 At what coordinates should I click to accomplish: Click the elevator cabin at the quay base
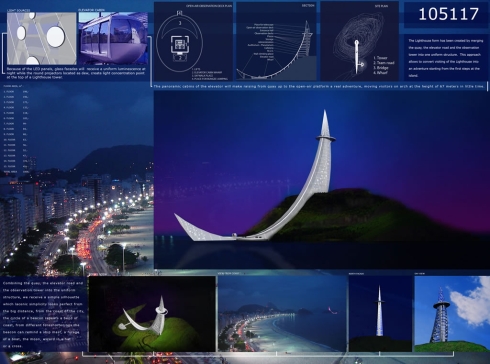pyautogui.click(x=235, y=235)
